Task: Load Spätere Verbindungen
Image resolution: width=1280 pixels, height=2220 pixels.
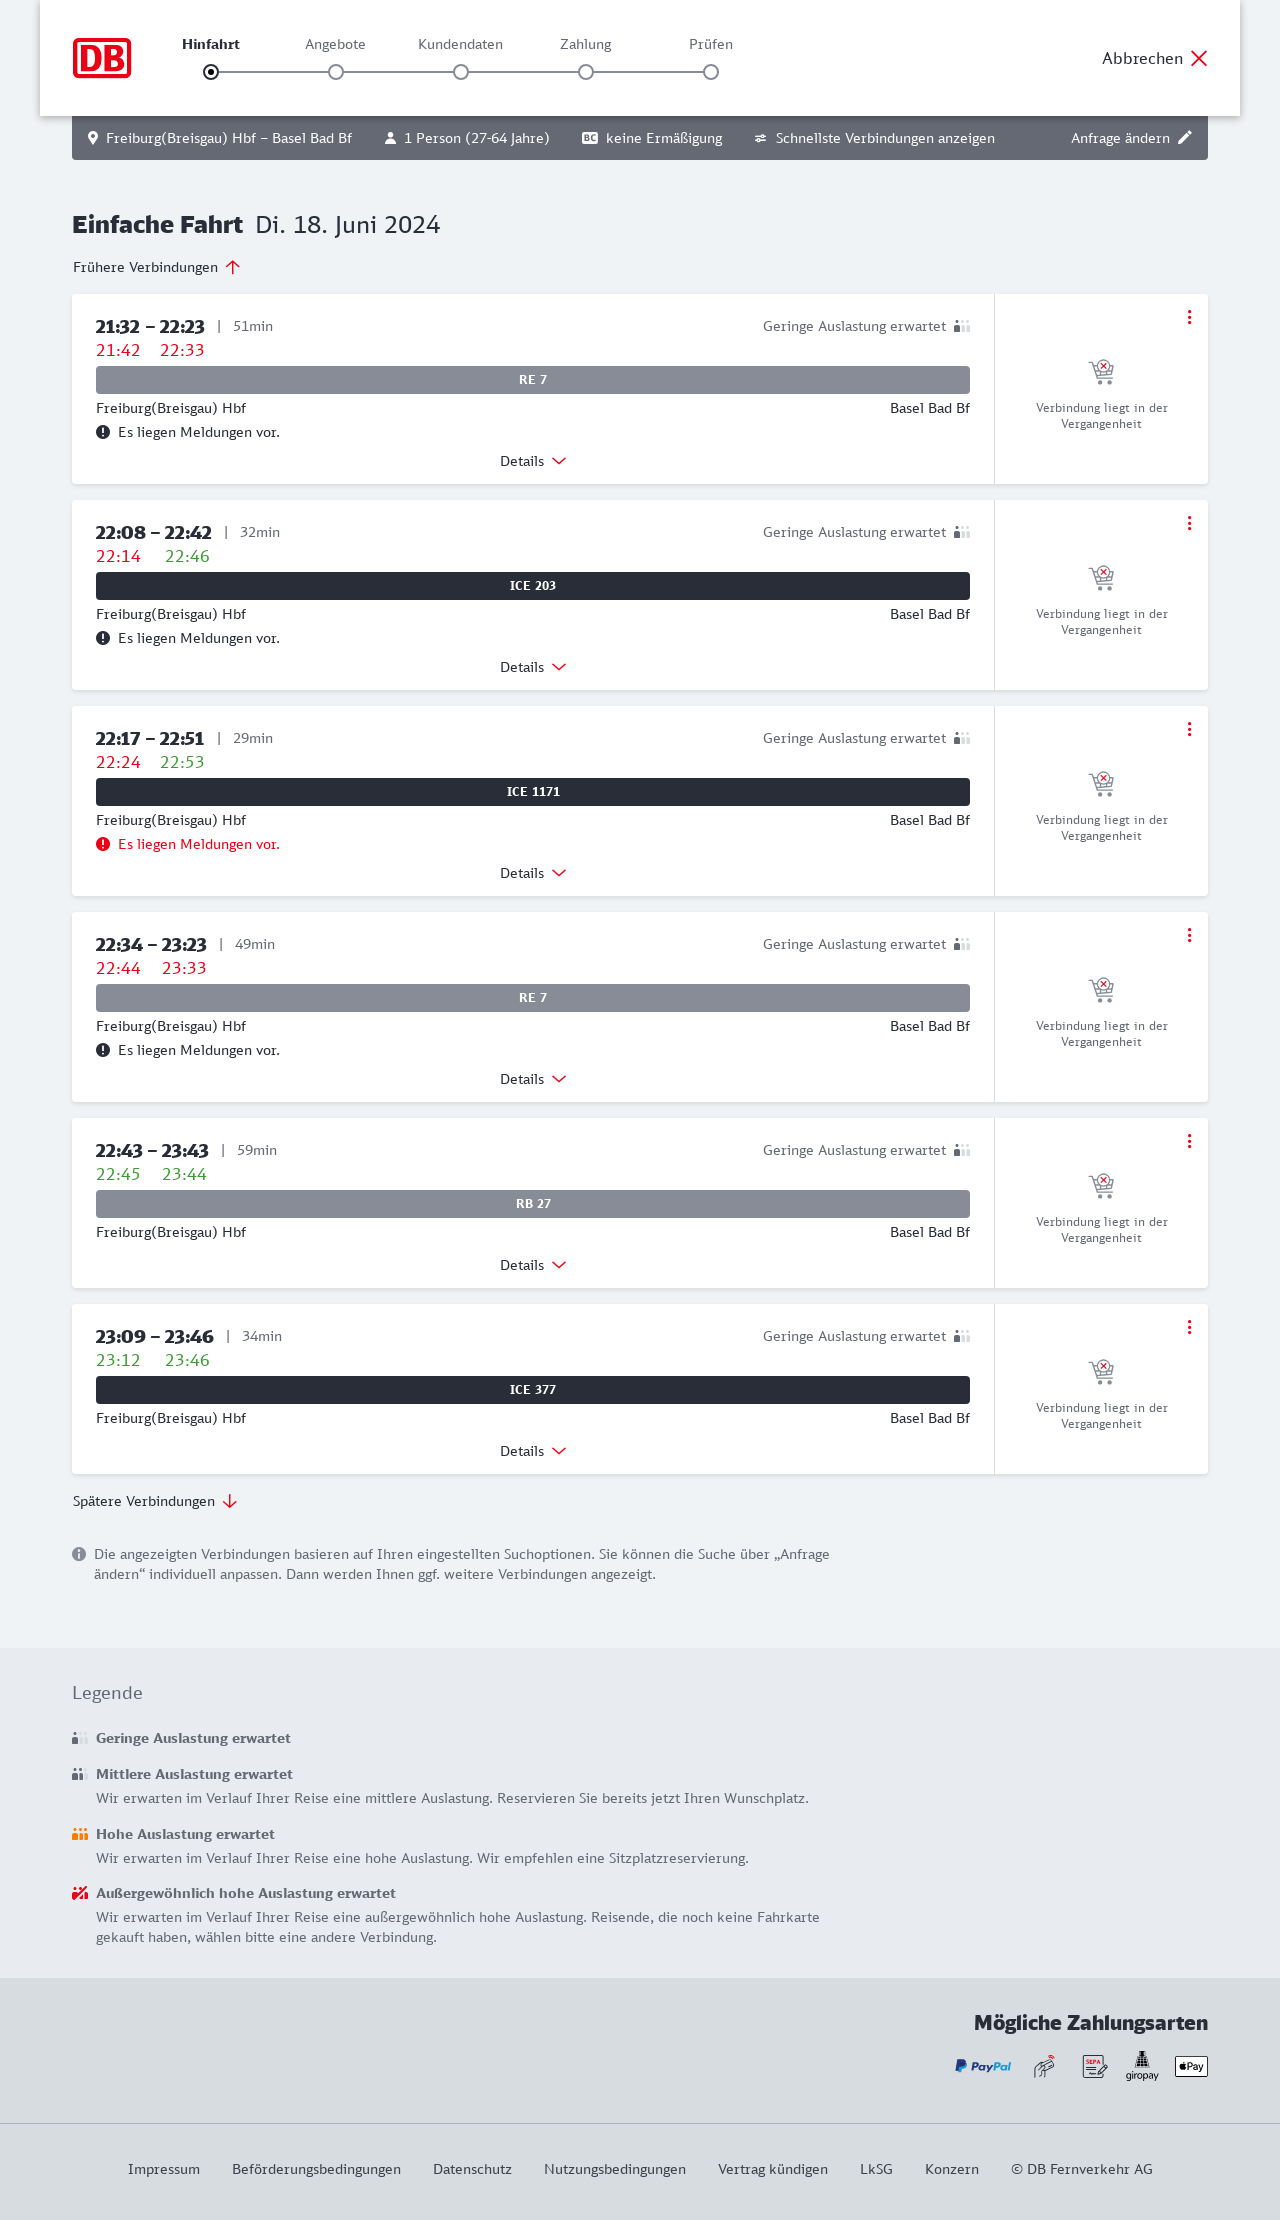Action: click(155, 1501)
